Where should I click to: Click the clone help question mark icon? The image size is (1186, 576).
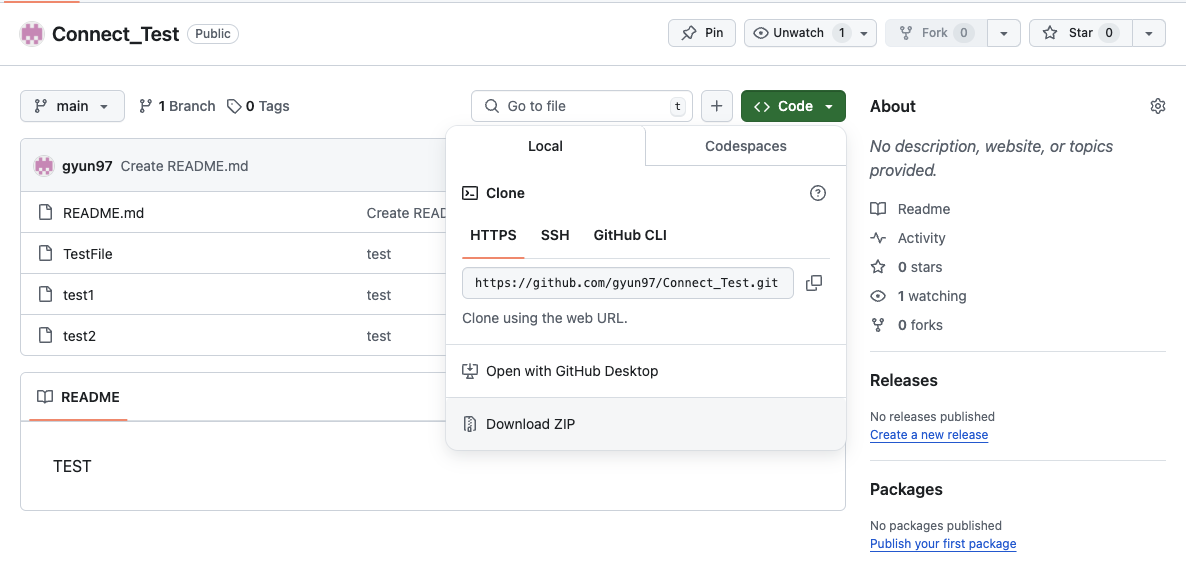click(x=818, y=194)
